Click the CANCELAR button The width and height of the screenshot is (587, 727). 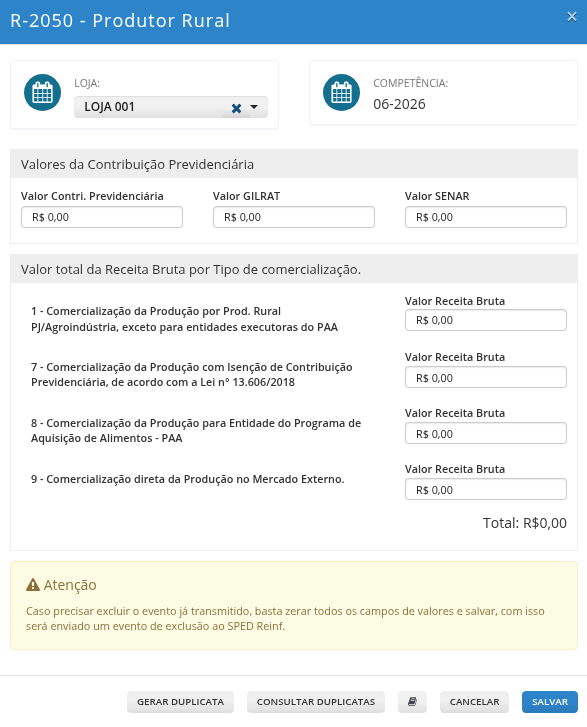[474, 701]
